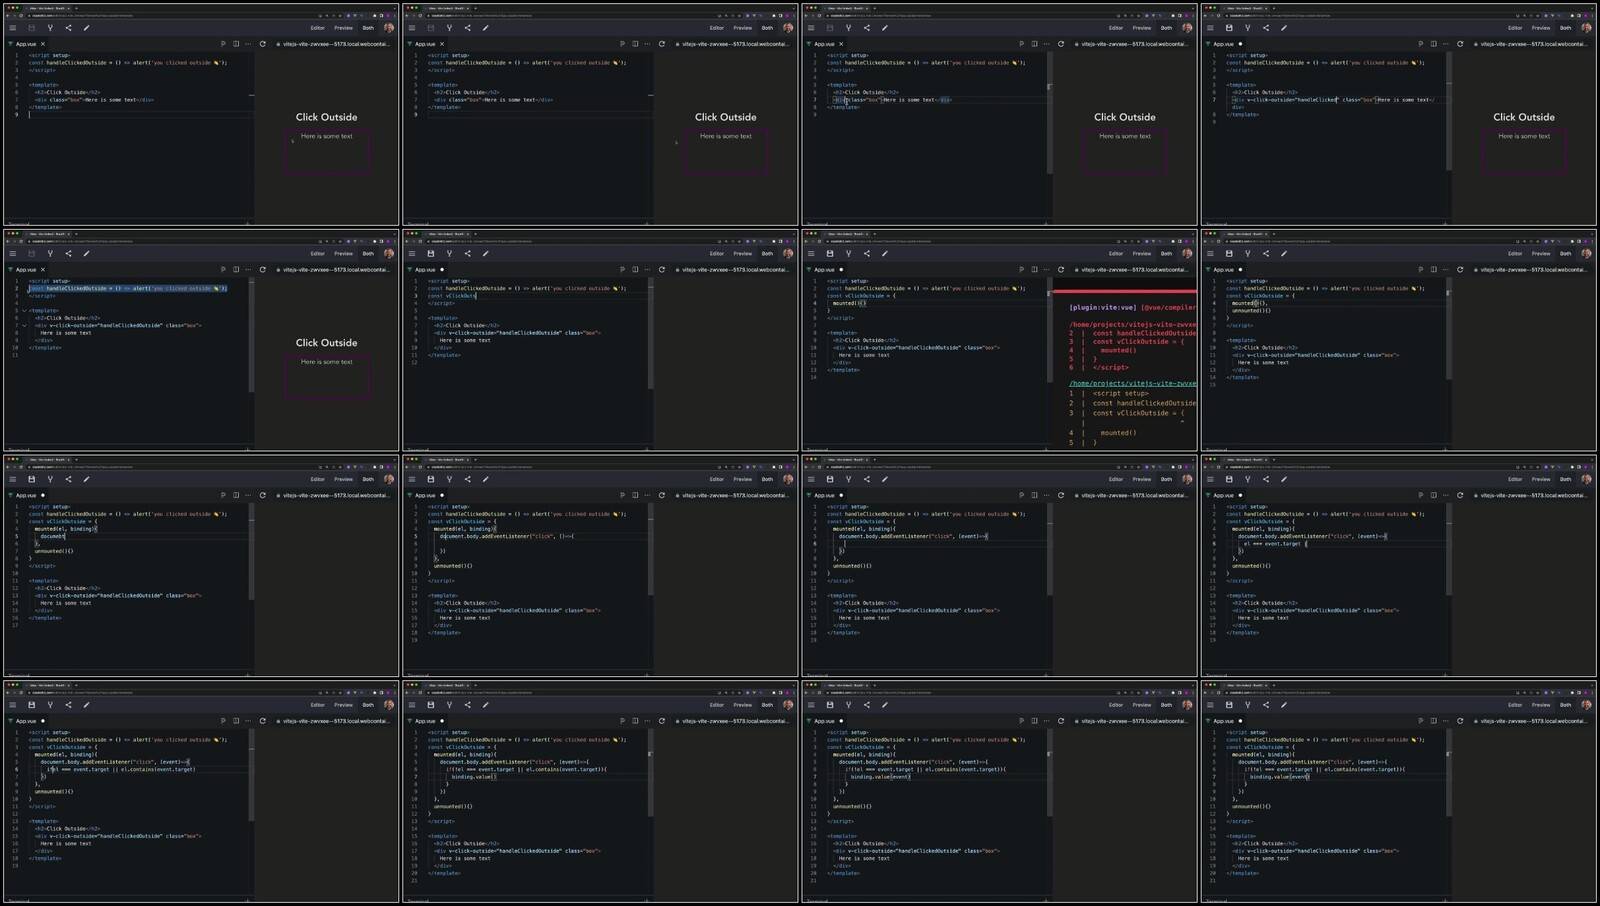Click pencil edit icon in Vite error frame
The width and height of the screenshot is (1600, 906).
(x=885, y=254)
